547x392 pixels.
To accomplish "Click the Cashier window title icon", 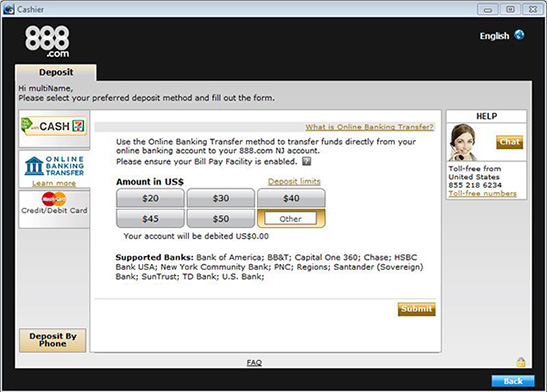I will click(8, 9).
